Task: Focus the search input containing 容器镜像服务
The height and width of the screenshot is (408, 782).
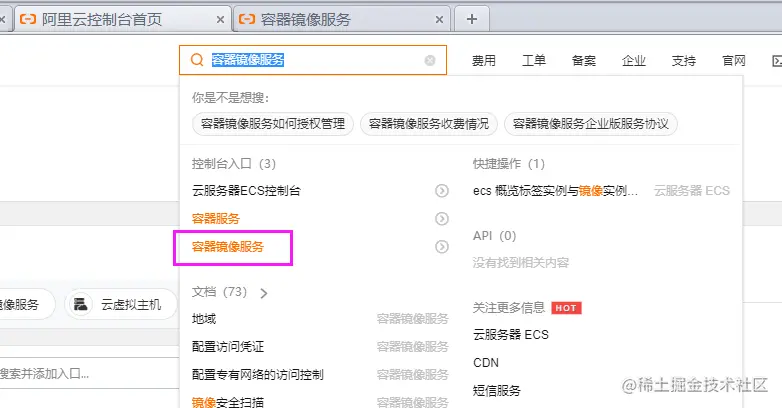Action: [314, 60]
